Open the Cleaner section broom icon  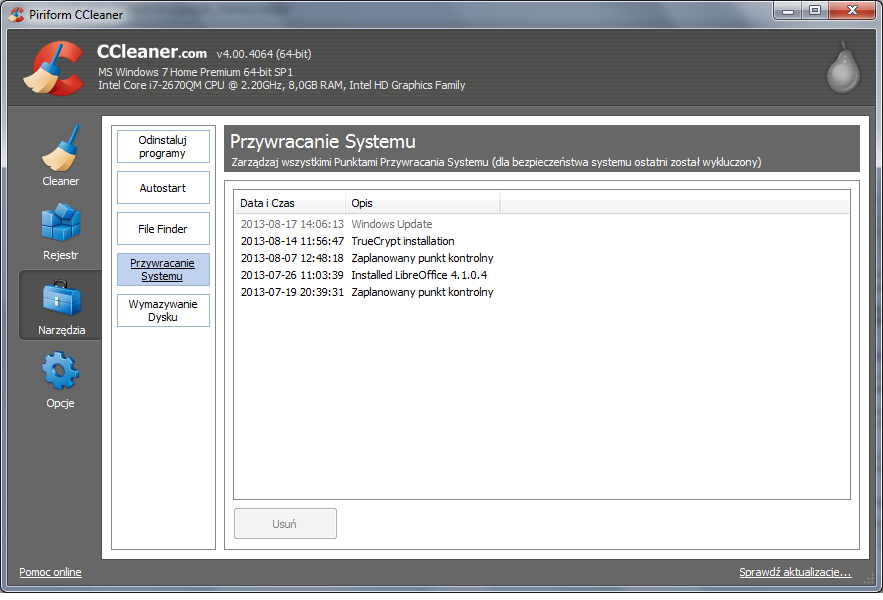61,148
